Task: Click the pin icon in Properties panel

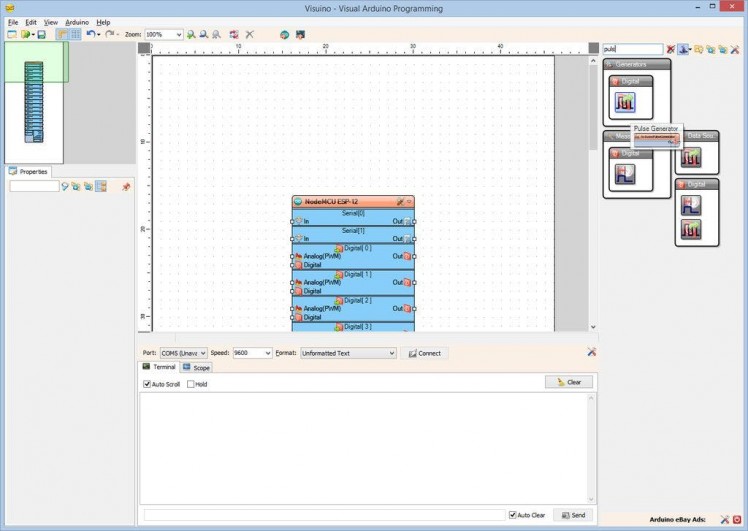Action: point(126,186)
